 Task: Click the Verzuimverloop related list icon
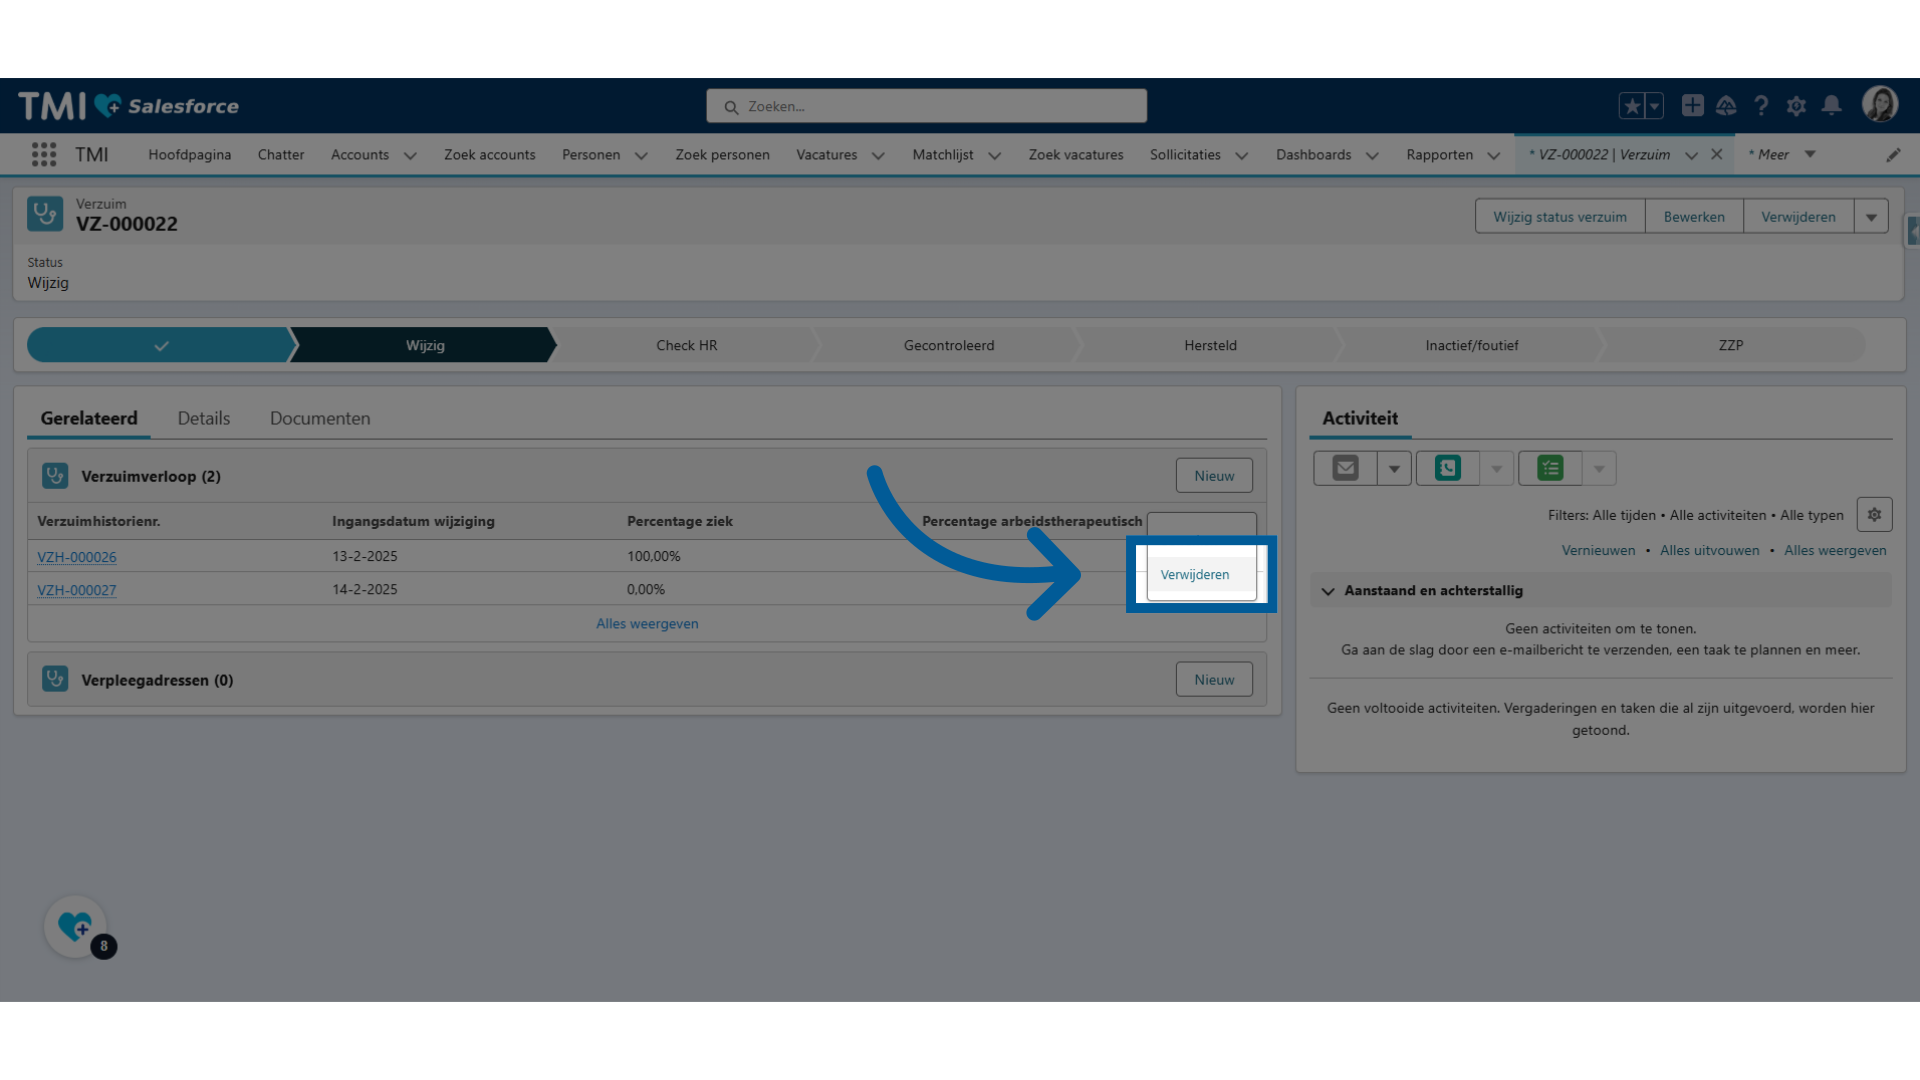[54, 475]
